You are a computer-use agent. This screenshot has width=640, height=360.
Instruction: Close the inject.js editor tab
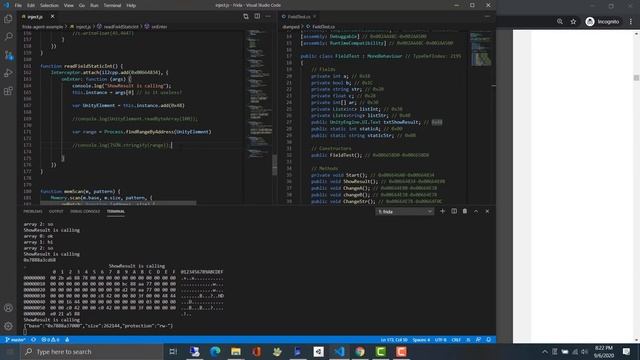pos(52,16)
